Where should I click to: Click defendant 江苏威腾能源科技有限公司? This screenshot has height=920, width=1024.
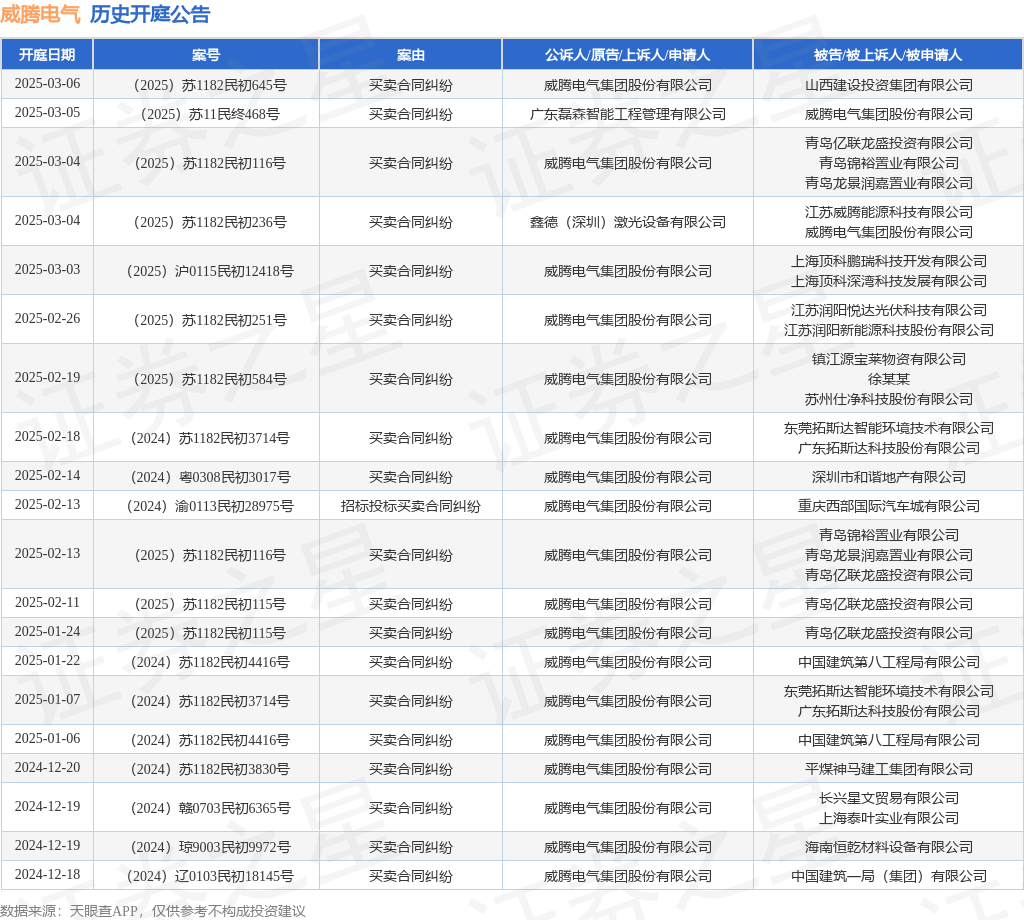click(x=889, y=212)
